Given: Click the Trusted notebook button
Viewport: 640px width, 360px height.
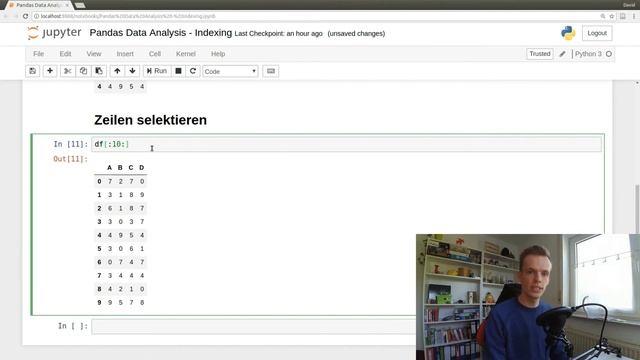Looking at the screenshot, I should pyautogui.click(x=540, y=54).
